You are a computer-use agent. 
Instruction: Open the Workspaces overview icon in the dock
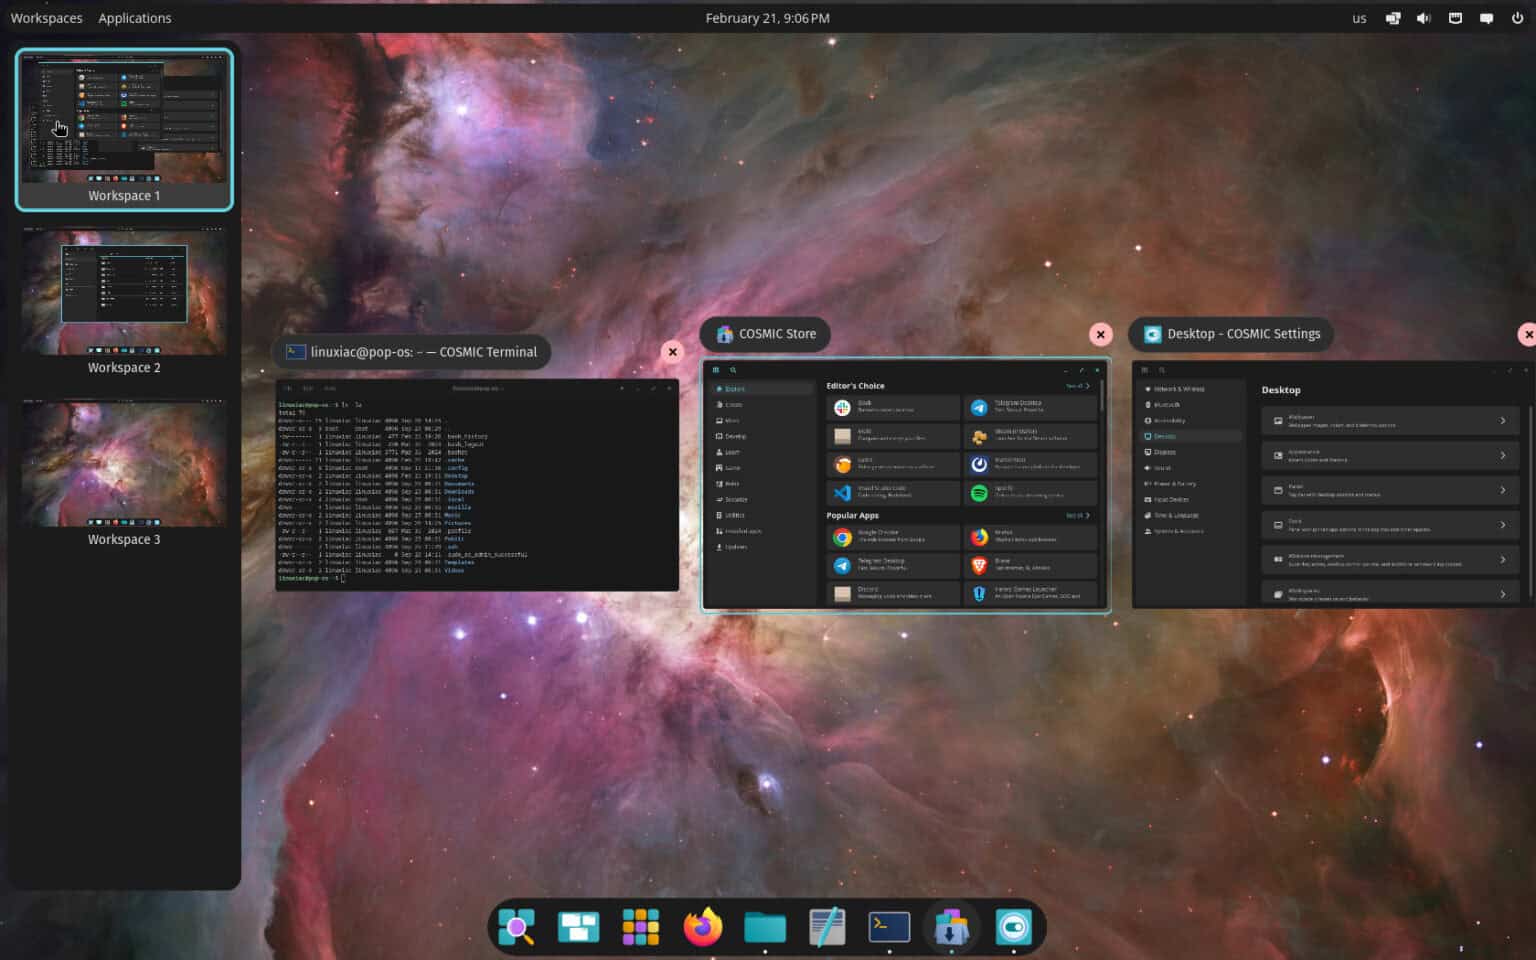(x=578, y=927)
